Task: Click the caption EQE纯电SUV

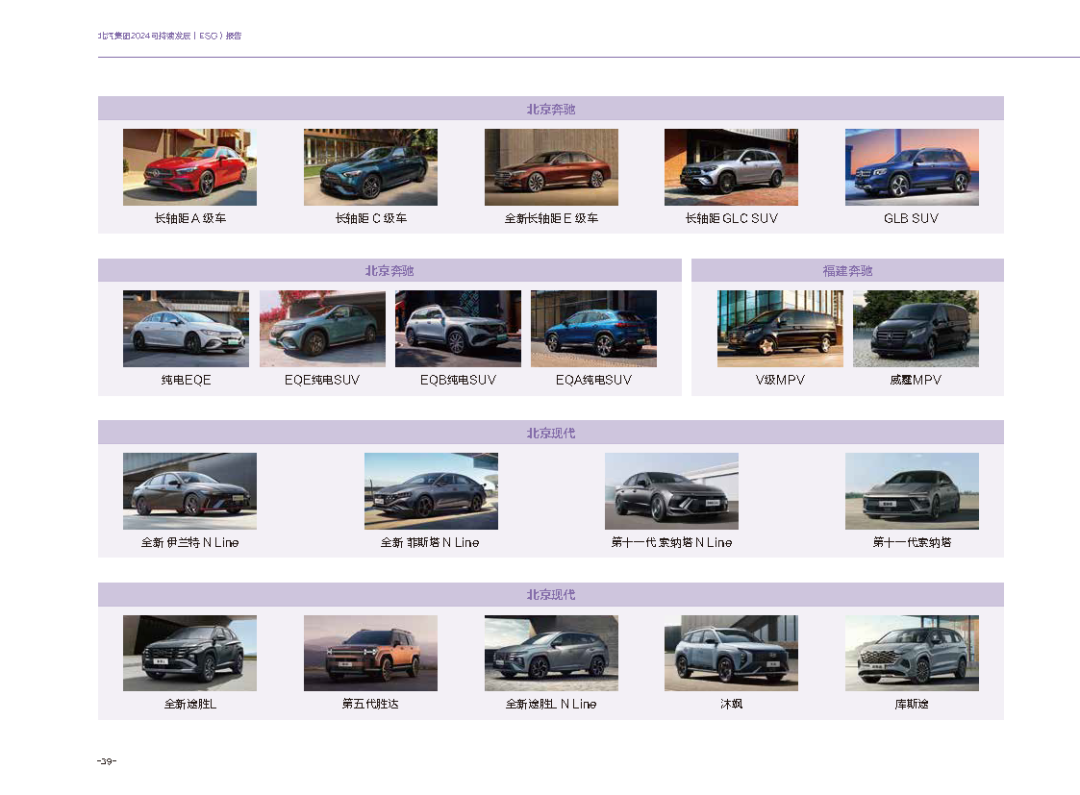Action: (322, 380)
